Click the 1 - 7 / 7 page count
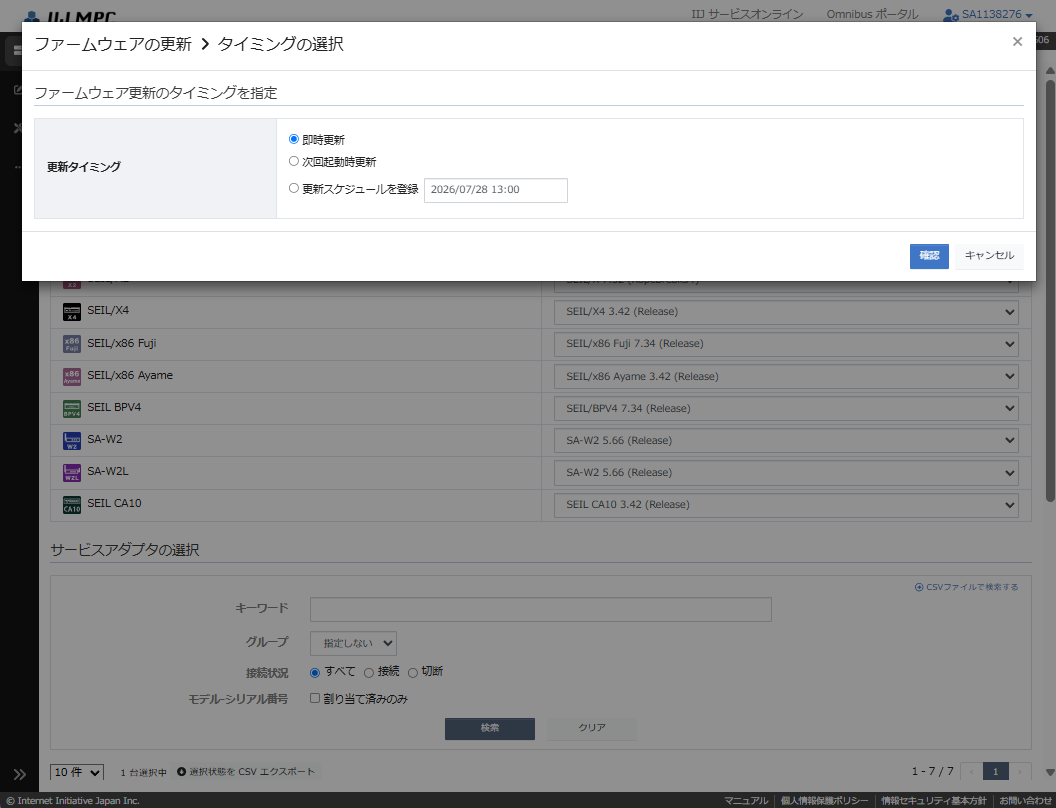 tap(933, 772)
